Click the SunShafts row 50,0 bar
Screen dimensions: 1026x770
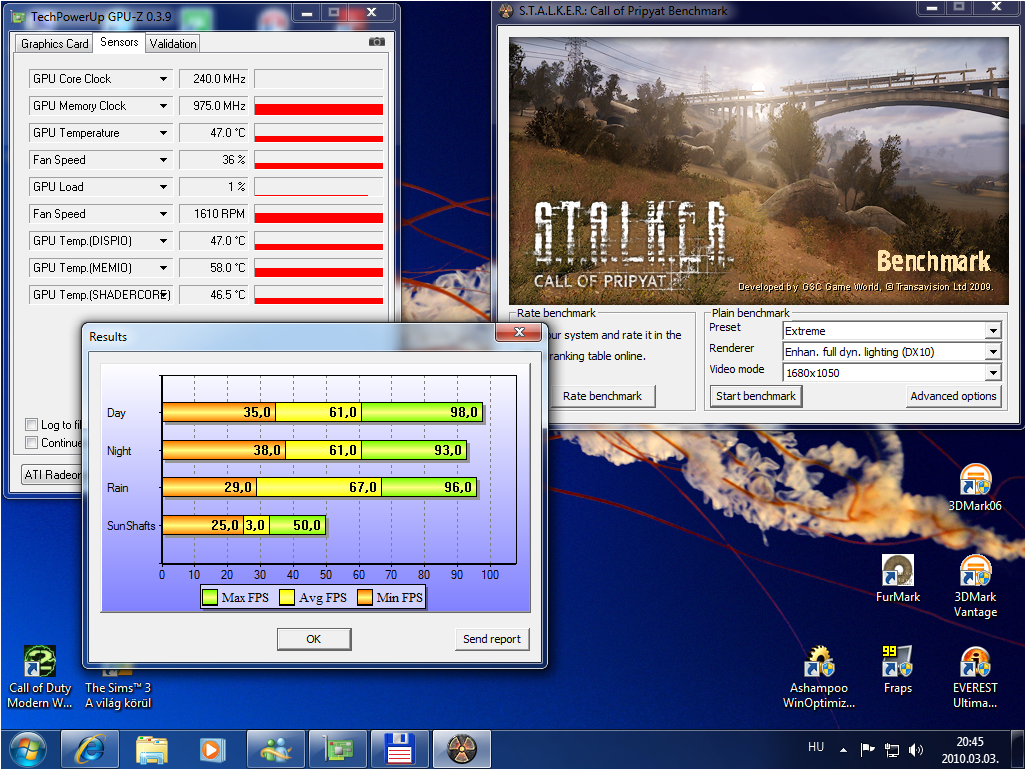297,525
